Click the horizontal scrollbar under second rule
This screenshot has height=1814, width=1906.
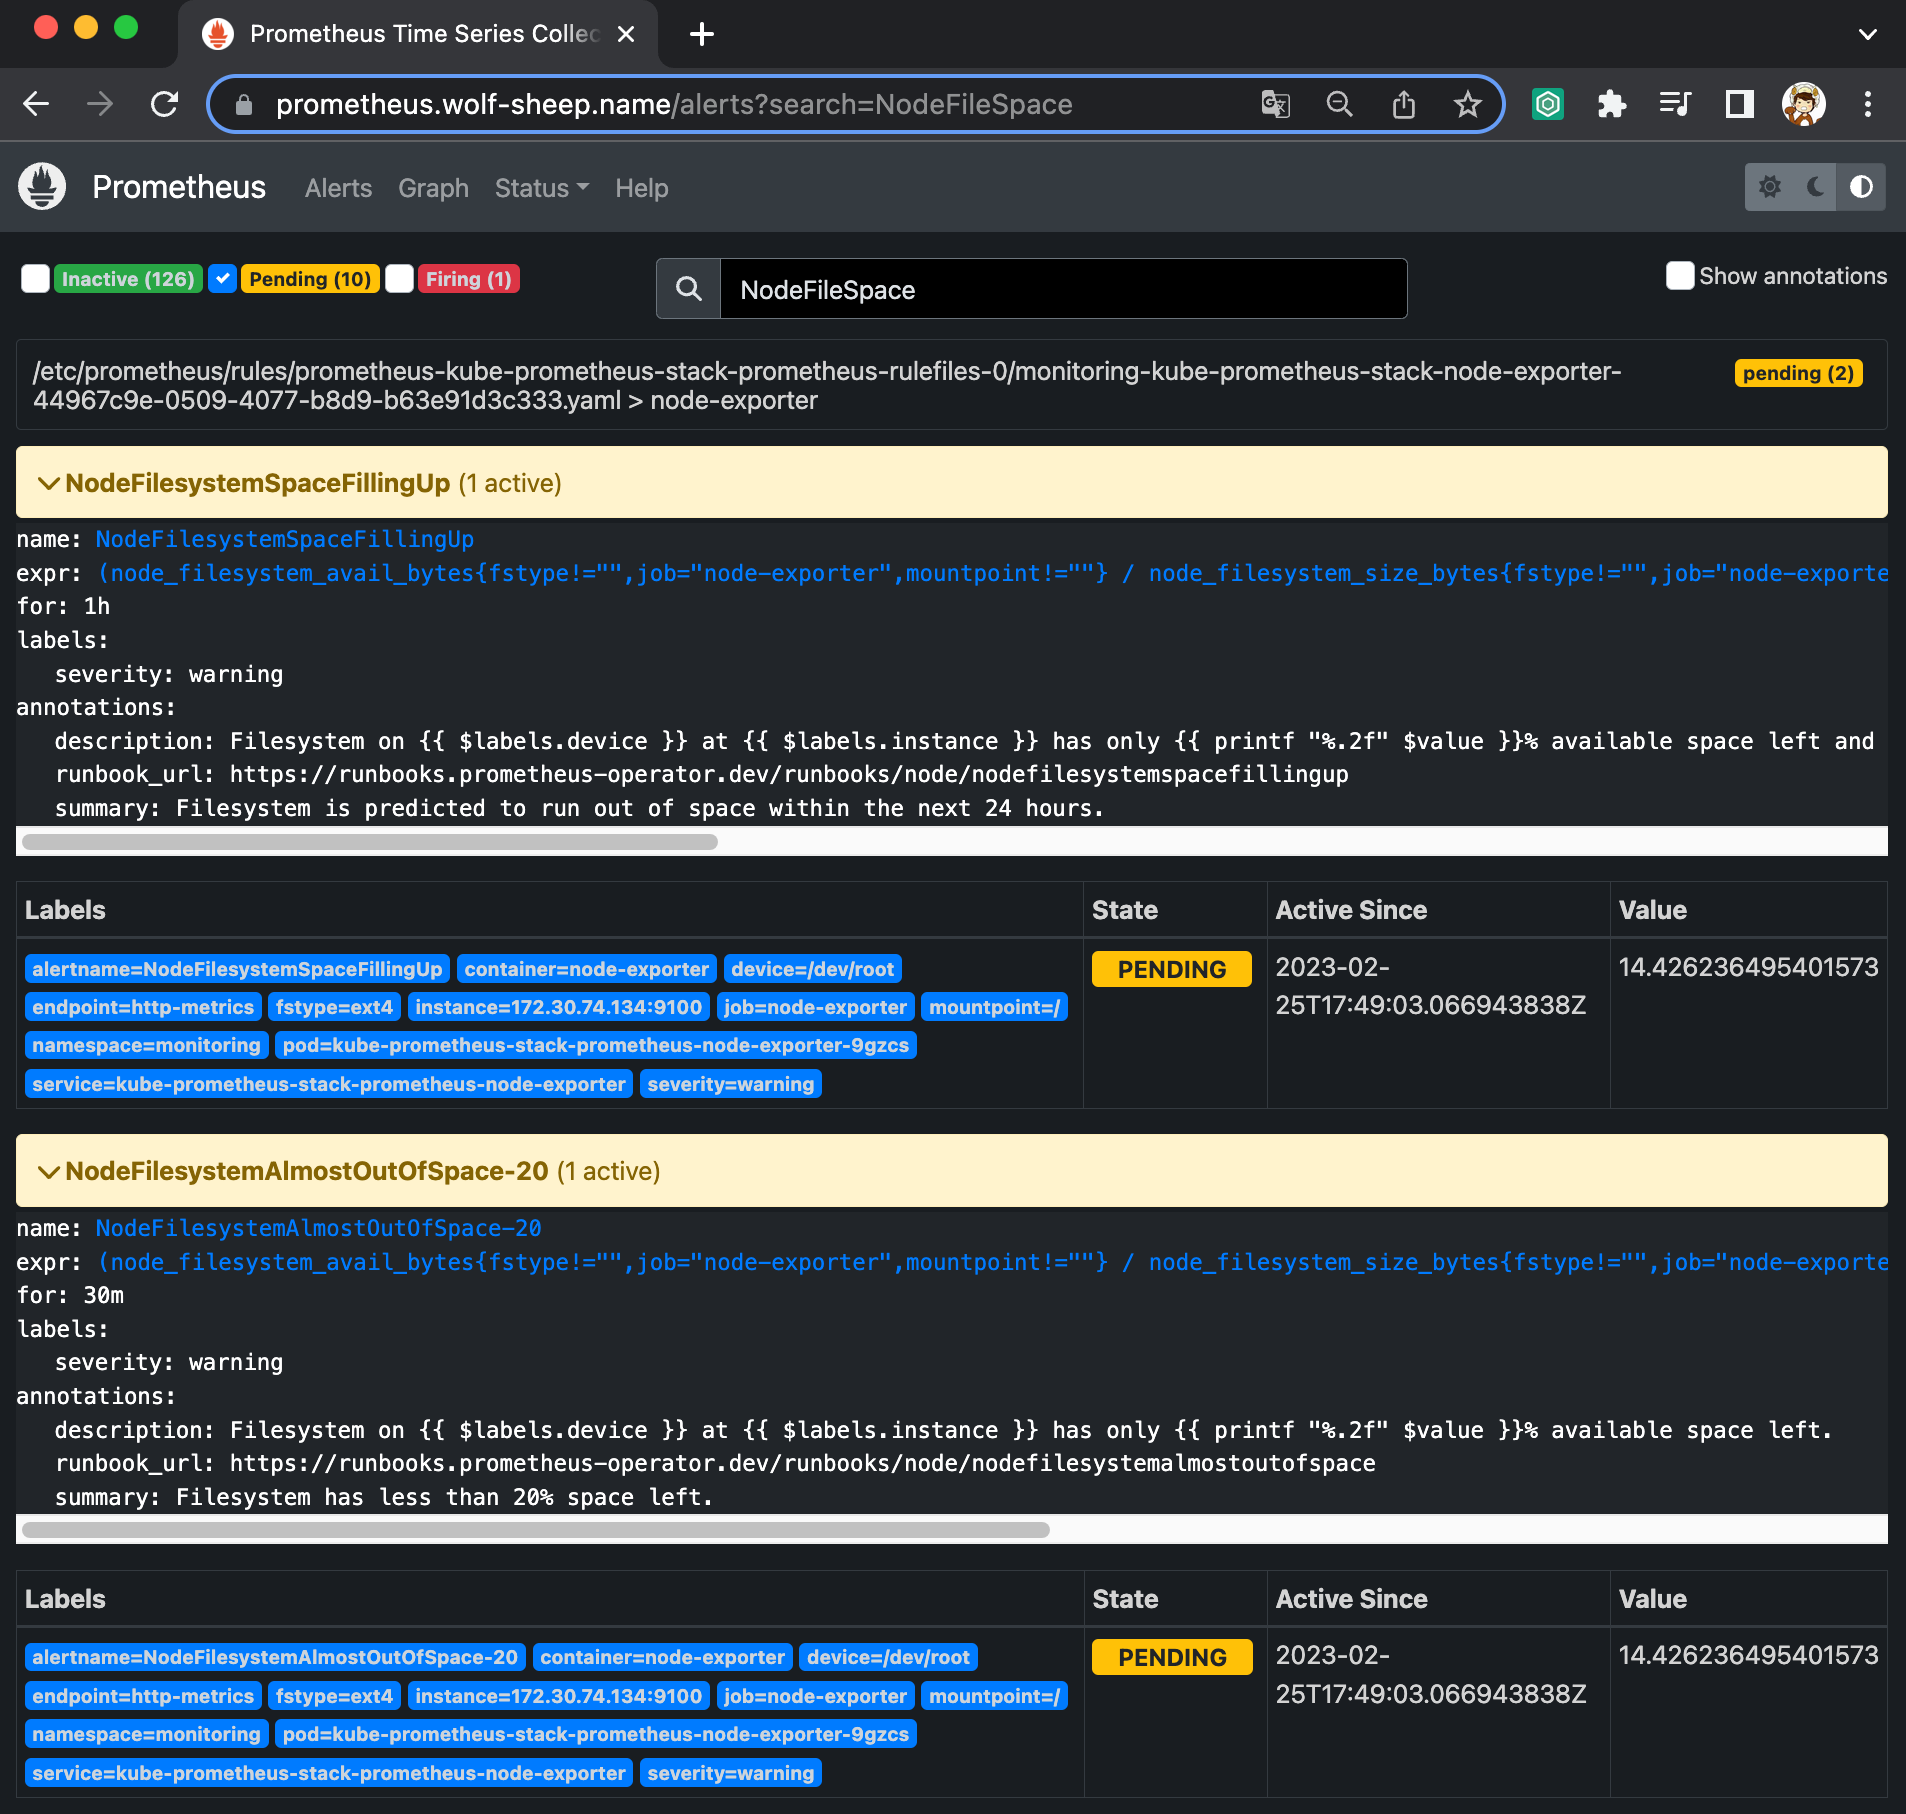pyautogui.click(x=536, y=1530)
